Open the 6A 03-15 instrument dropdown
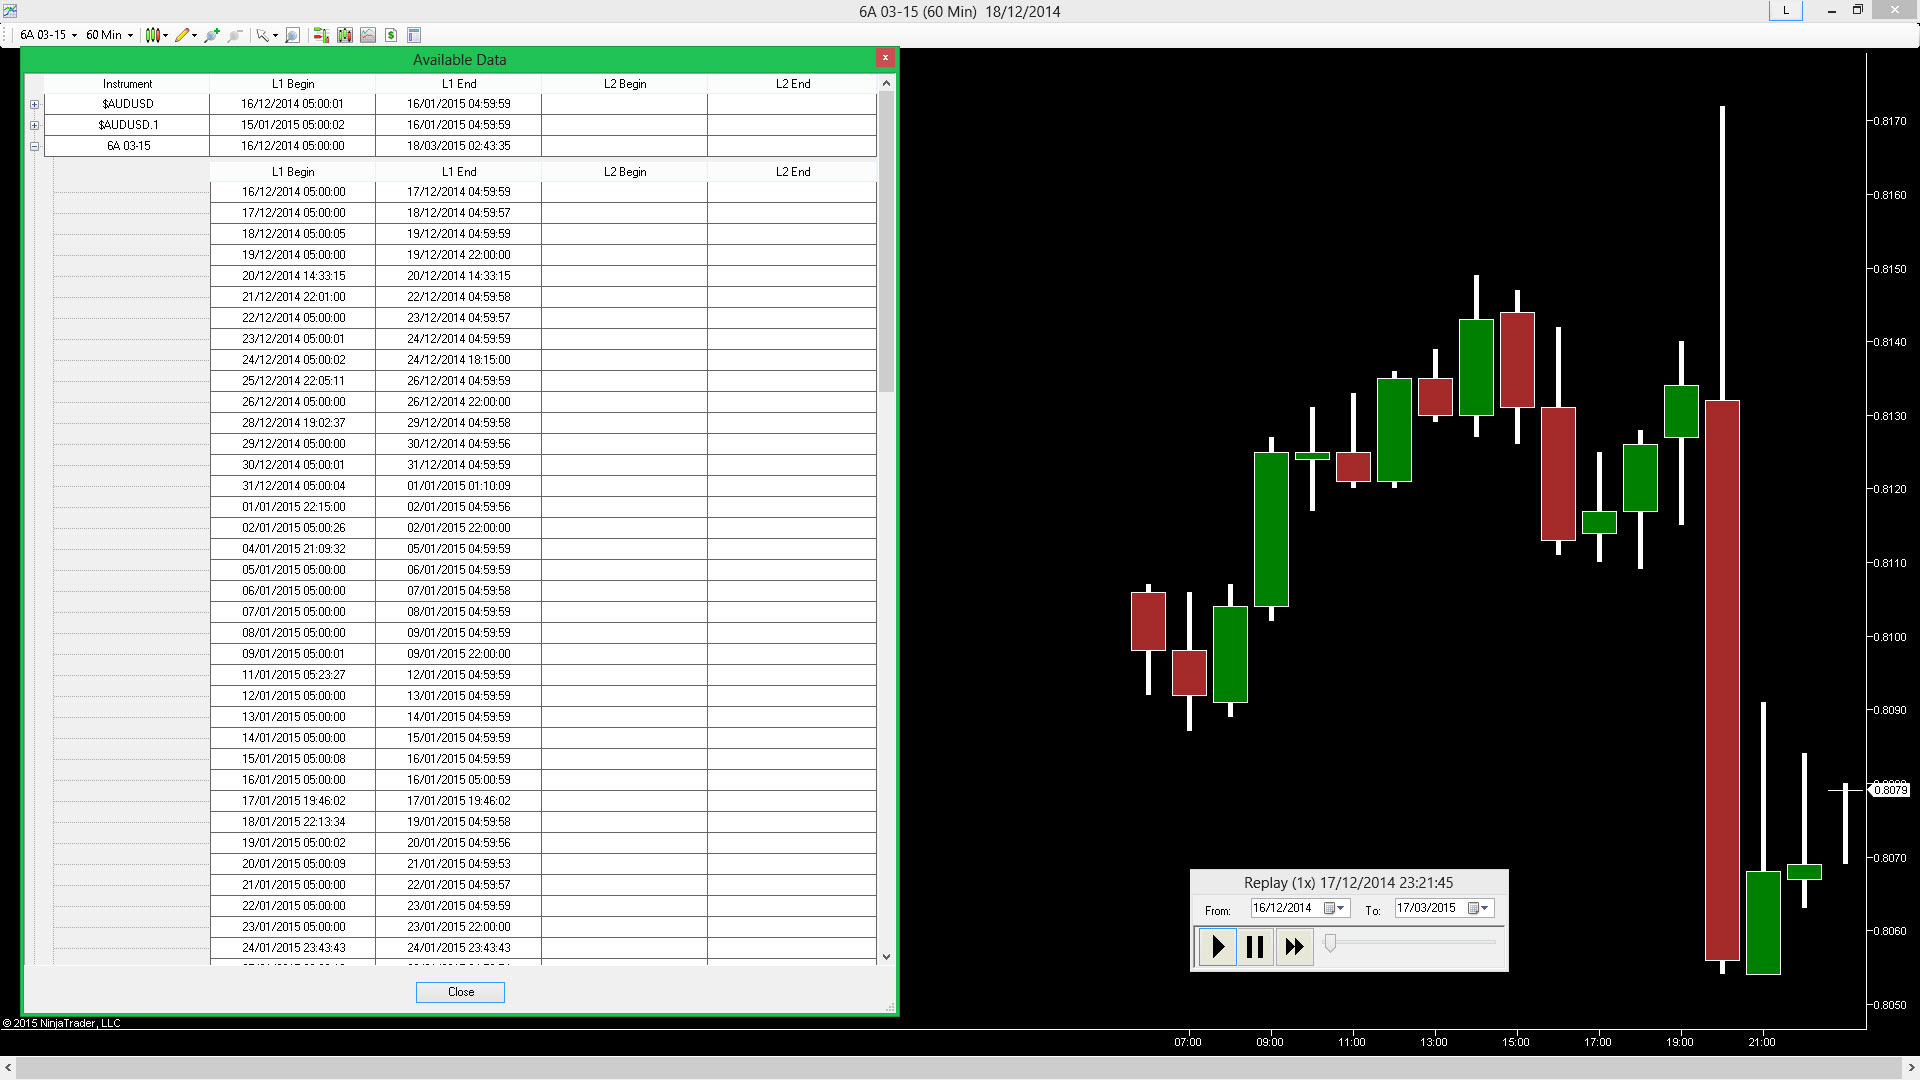The width and height of the screenshot is (1920, 1080). (x=48, y=35)
